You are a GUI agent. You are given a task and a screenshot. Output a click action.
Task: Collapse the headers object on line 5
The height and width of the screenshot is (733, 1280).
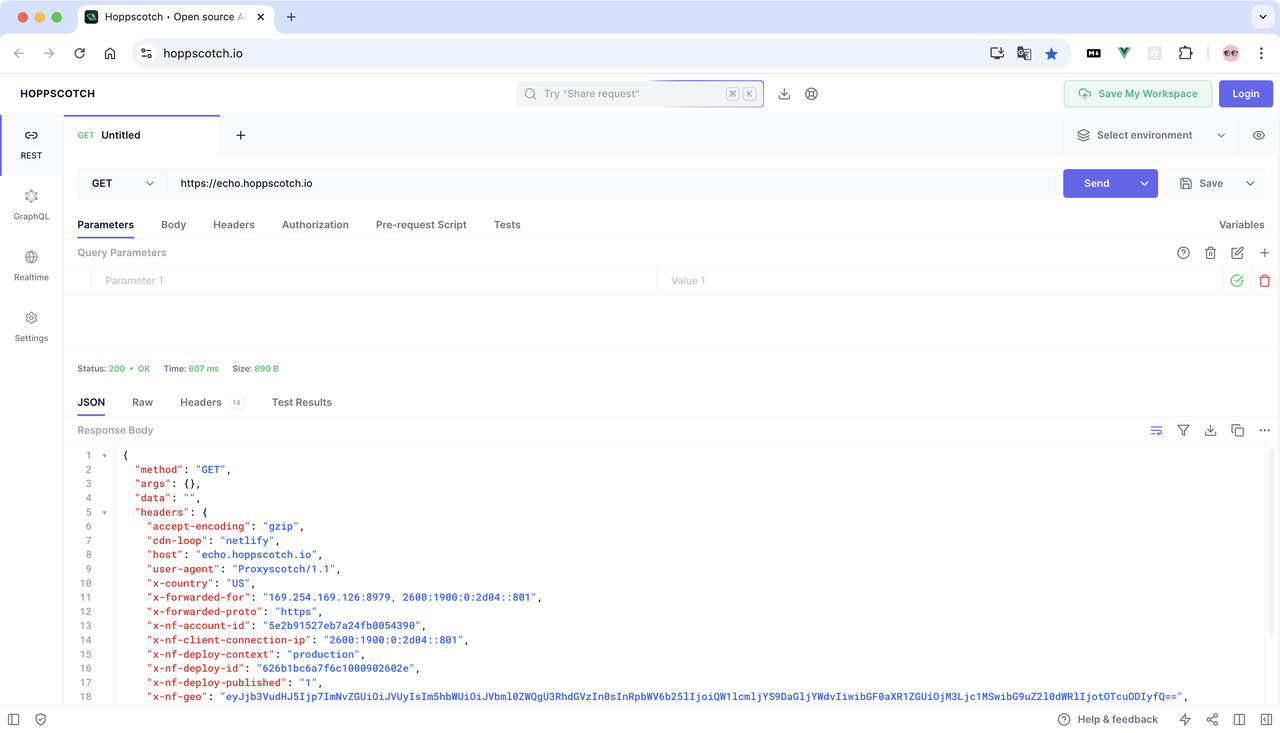pos(104,513)
